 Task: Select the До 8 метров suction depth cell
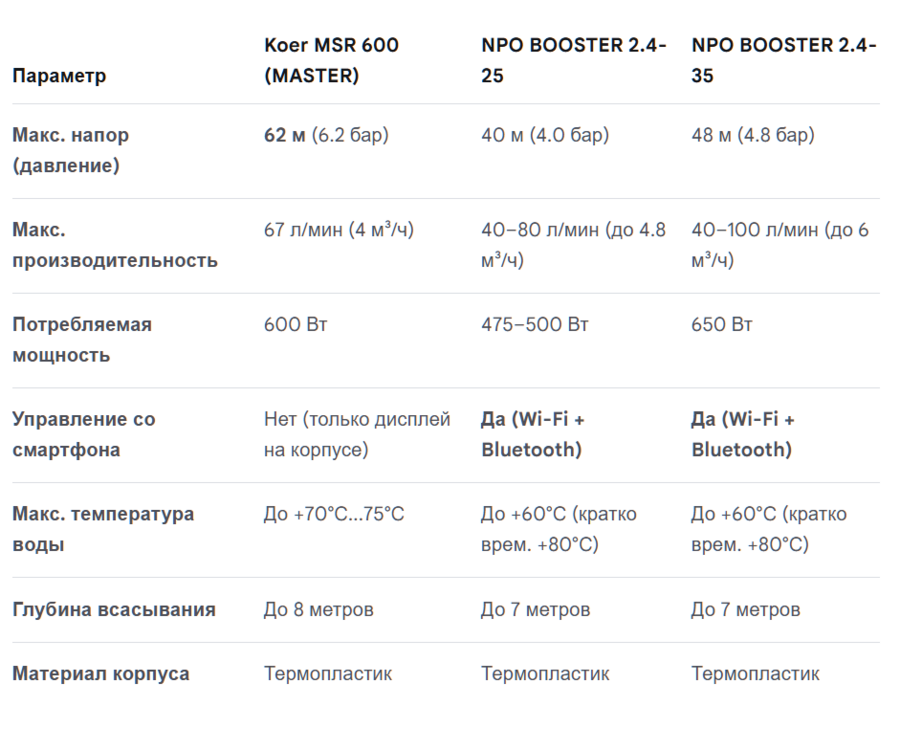[x=319, y=609]
